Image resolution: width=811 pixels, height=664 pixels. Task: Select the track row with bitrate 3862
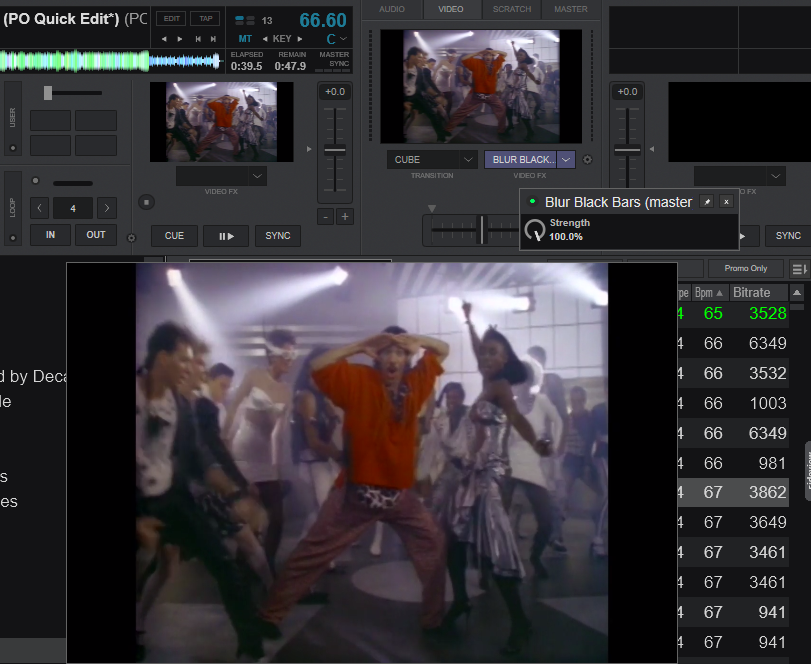(x=733, y=492)
